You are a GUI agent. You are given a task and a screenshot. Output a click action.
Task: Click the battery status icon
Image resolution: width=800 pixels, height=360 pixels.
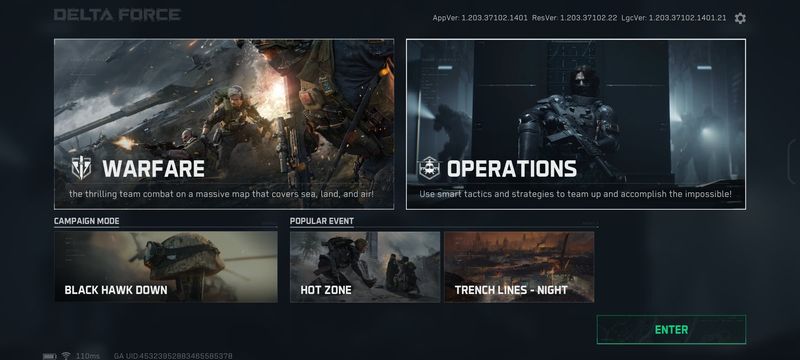point(50,356)
